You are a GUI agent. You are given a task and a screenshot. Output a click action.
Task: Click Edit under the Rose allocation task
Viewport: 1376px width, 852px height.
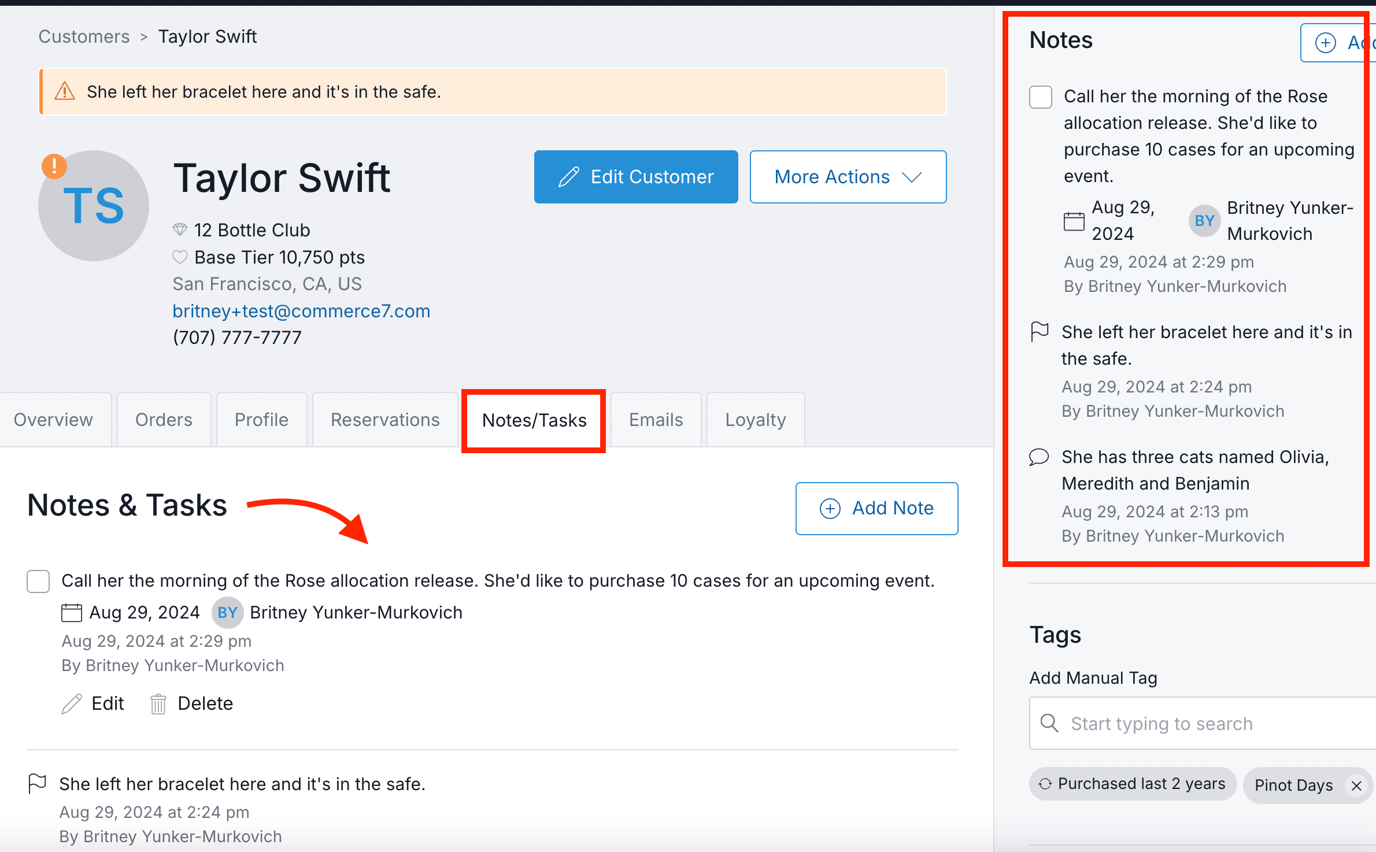point(93,704)
